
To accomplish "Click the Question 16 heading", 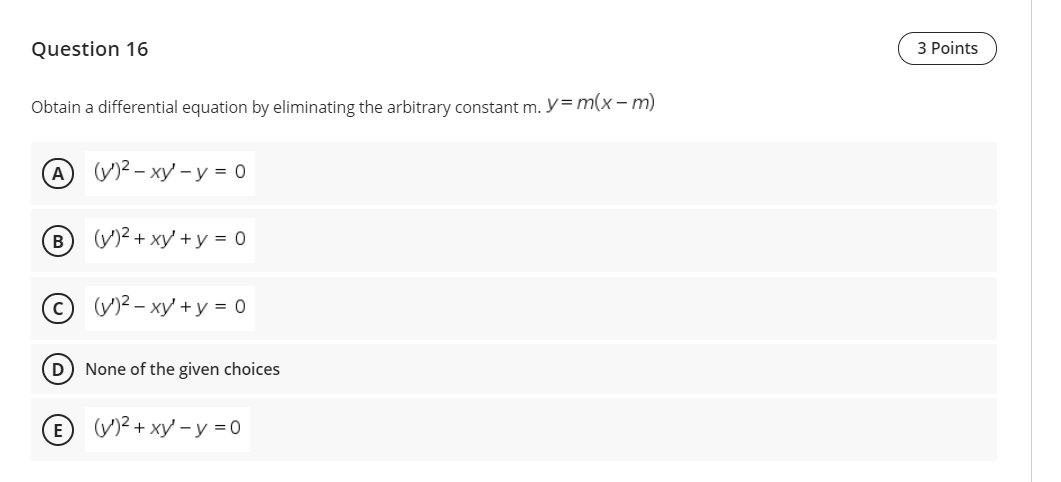I will point(89,49).
